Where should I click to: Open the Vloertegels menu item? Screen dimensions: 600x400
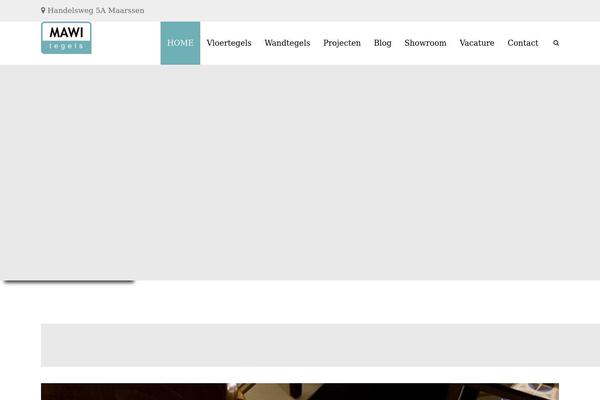(x=229, y=43)
